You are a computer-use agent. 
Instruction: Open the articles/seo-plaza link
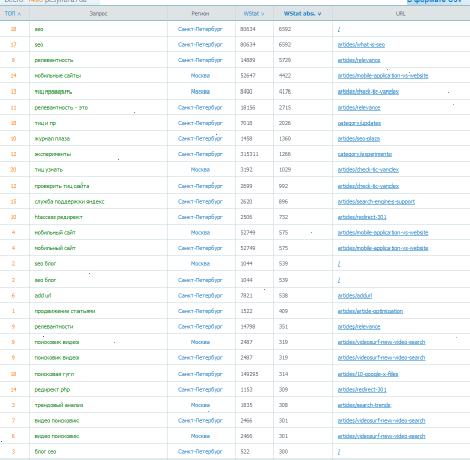click(359, 139)
